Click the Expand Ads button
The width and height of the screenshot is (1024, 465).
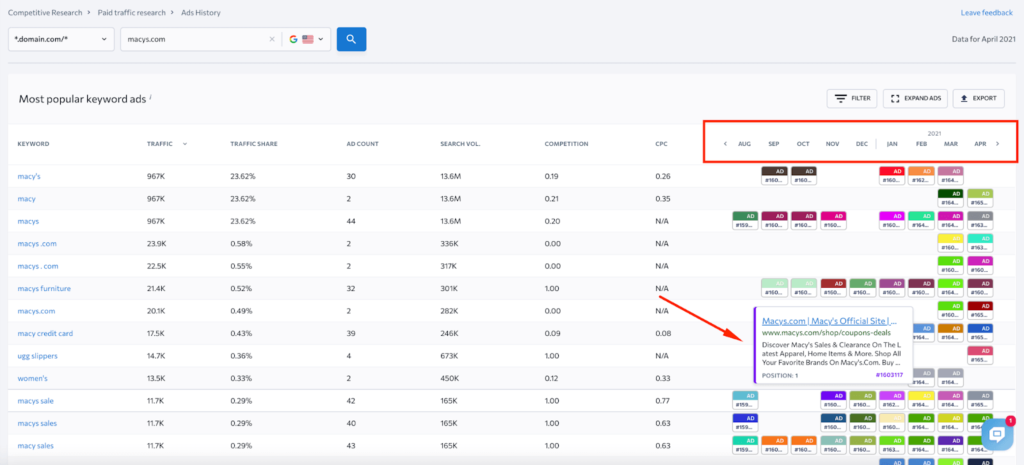click(915, 99)
